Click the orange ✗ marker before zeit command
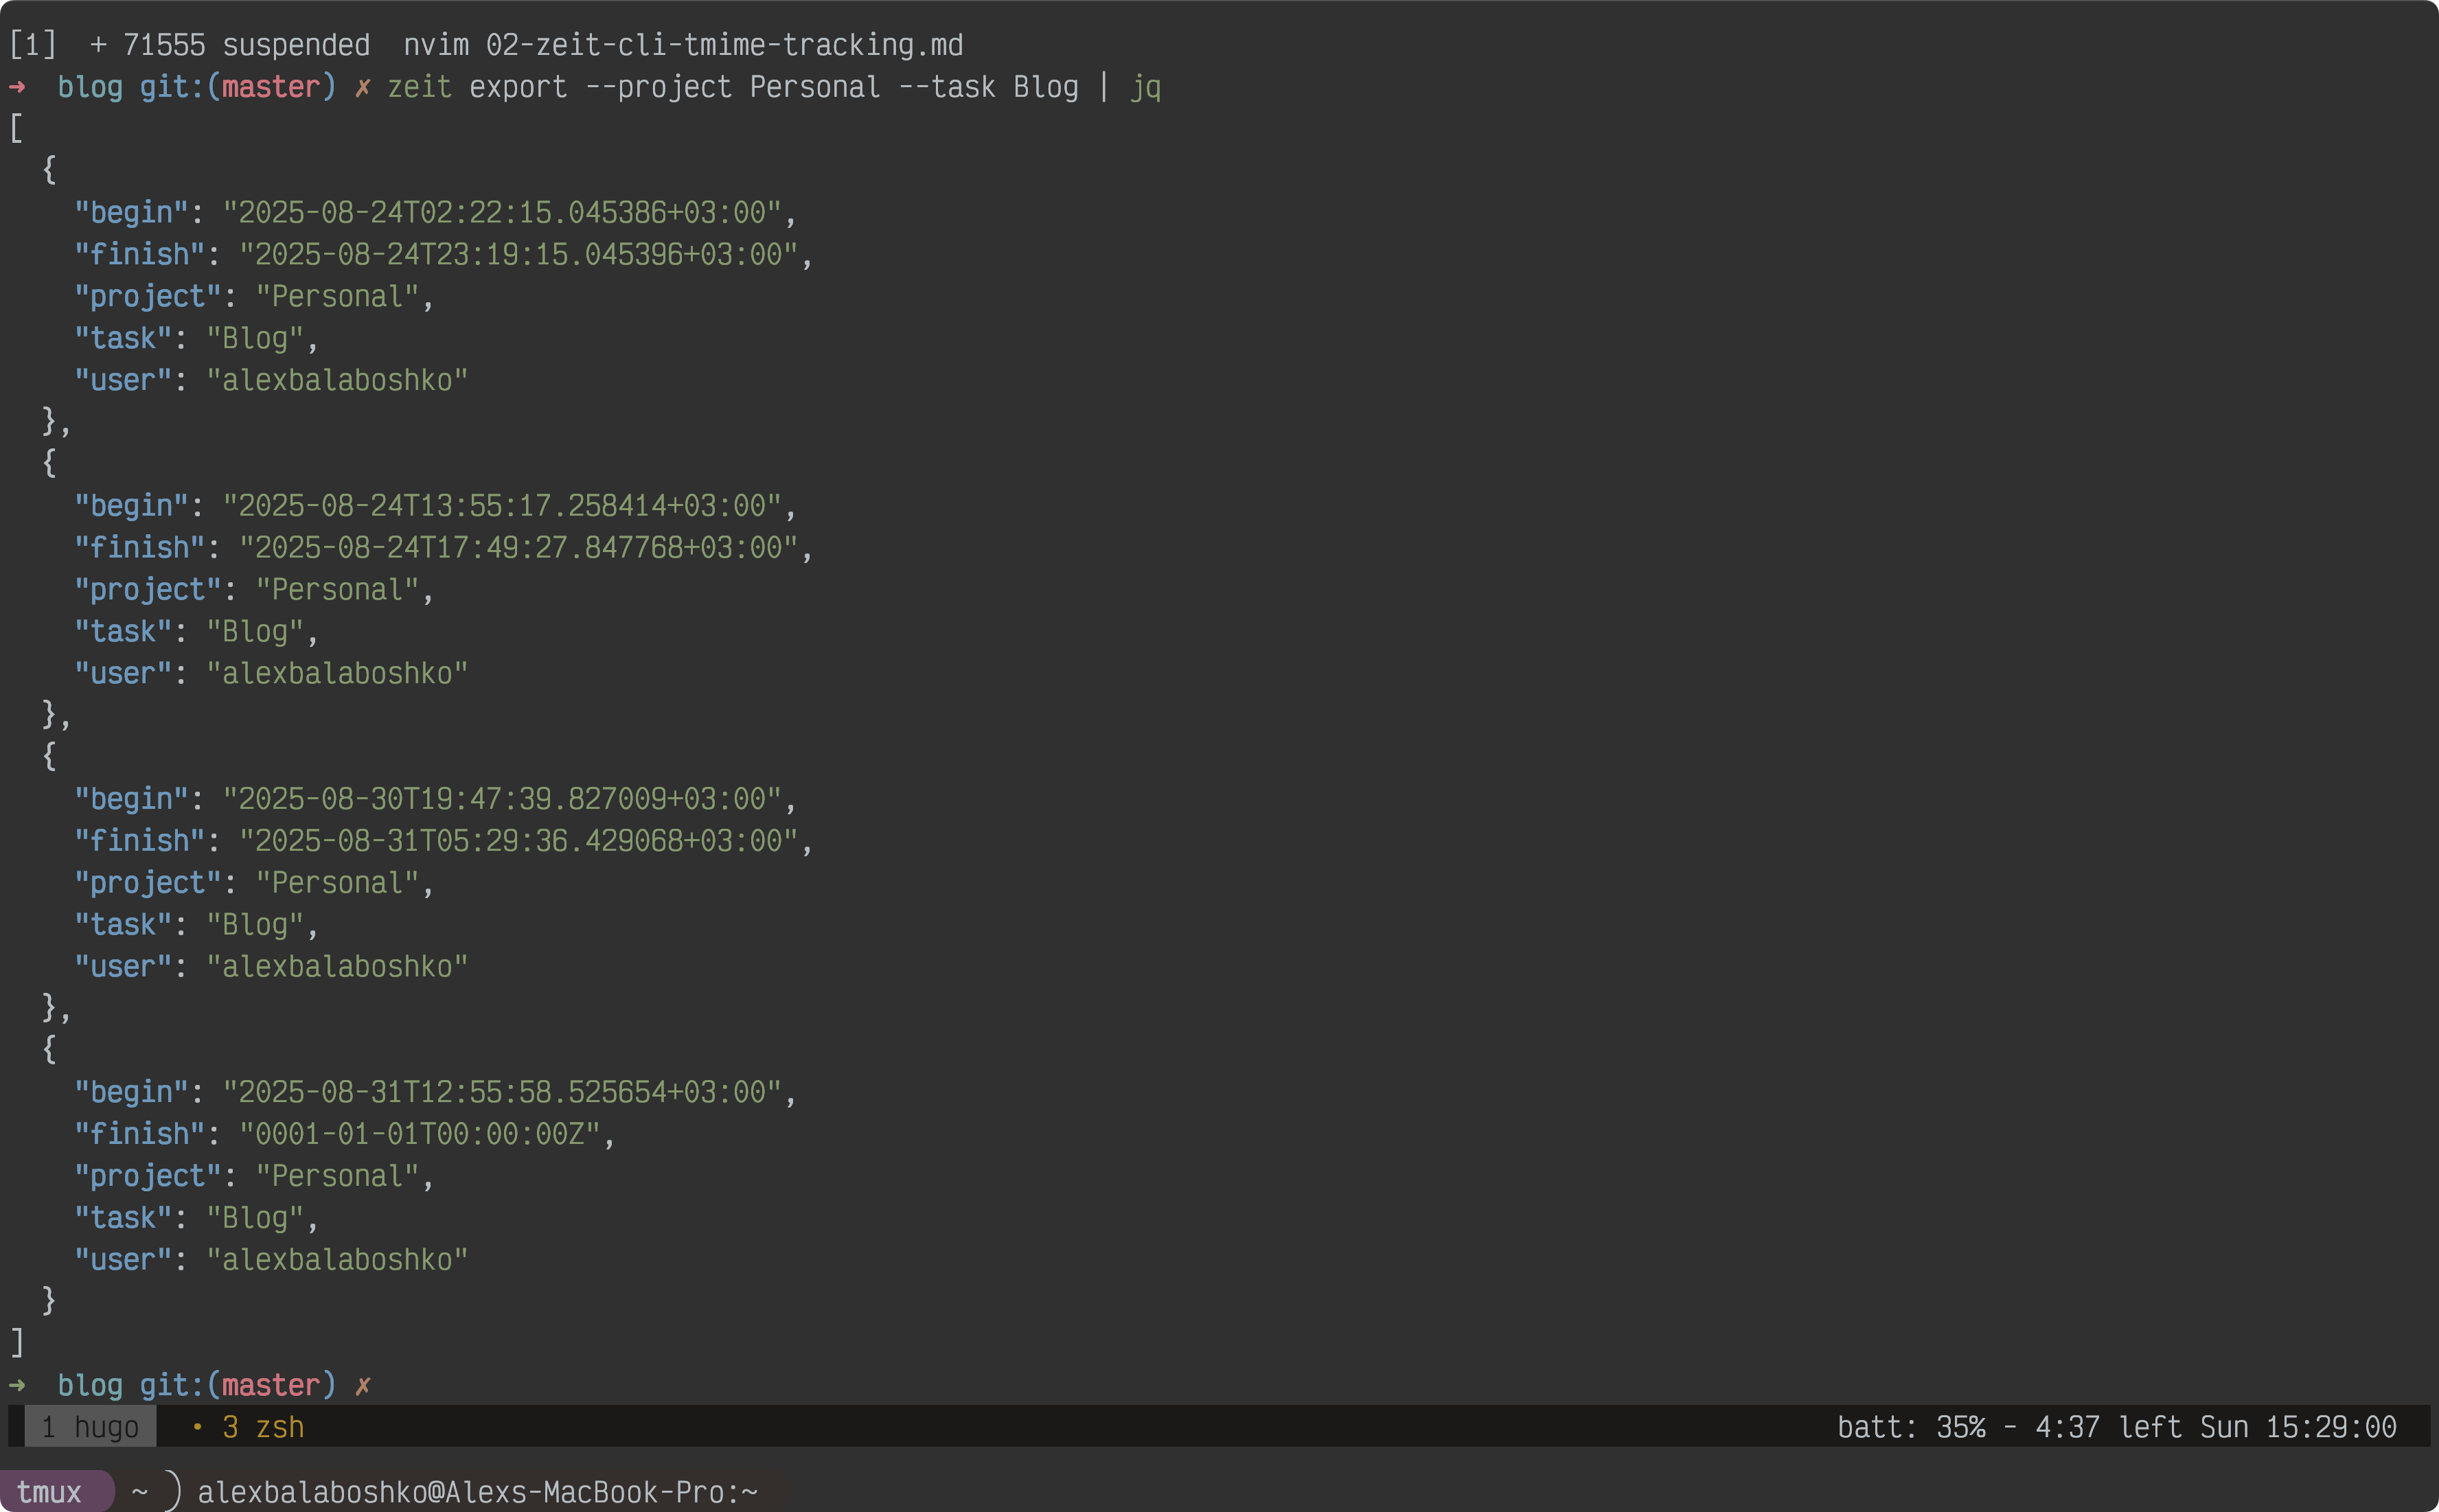The height and width of the screenshot is (1512, 2439). [363, 87]
